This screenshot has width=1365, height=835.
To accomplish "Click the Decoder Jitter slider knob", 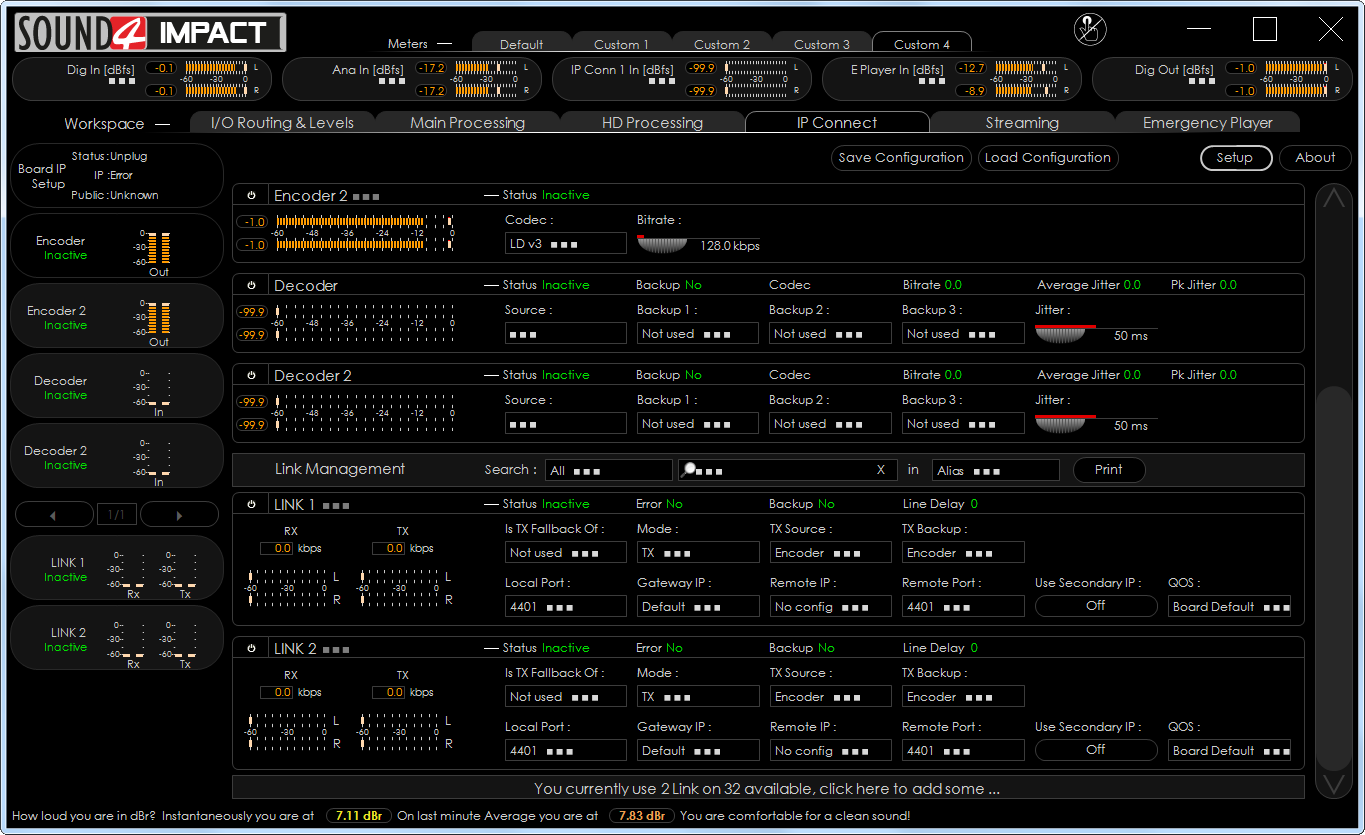I will pos(1060,335).
